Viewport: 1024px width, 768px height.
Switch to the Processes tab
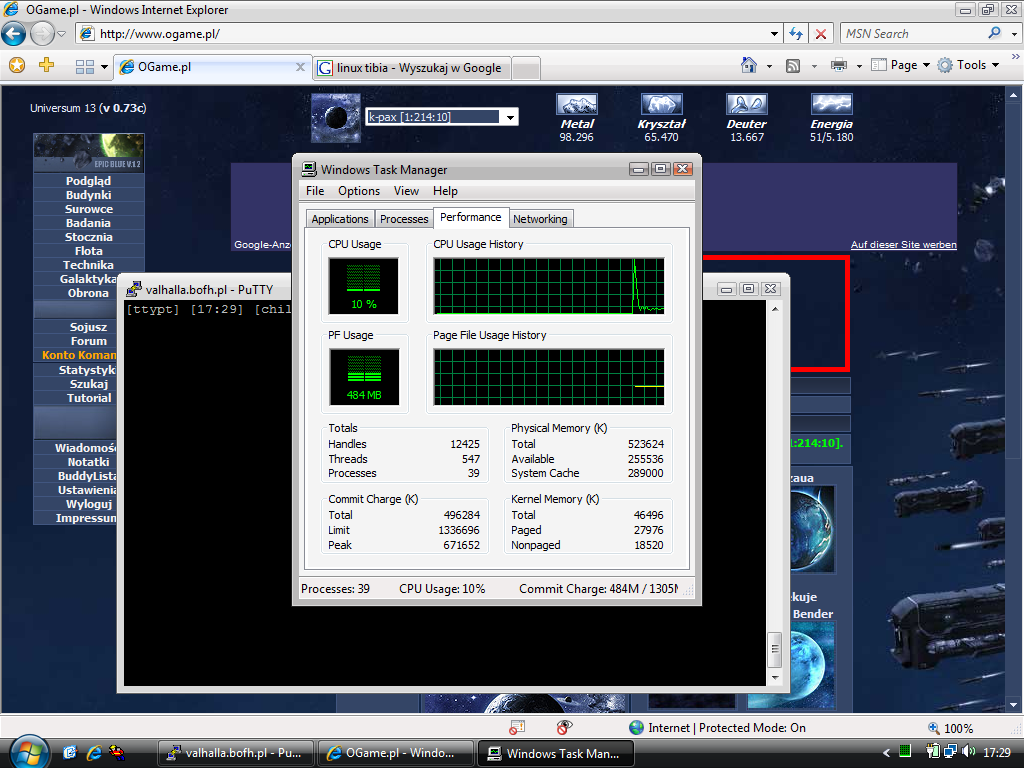pyautogui.click(x=404, y=219)
